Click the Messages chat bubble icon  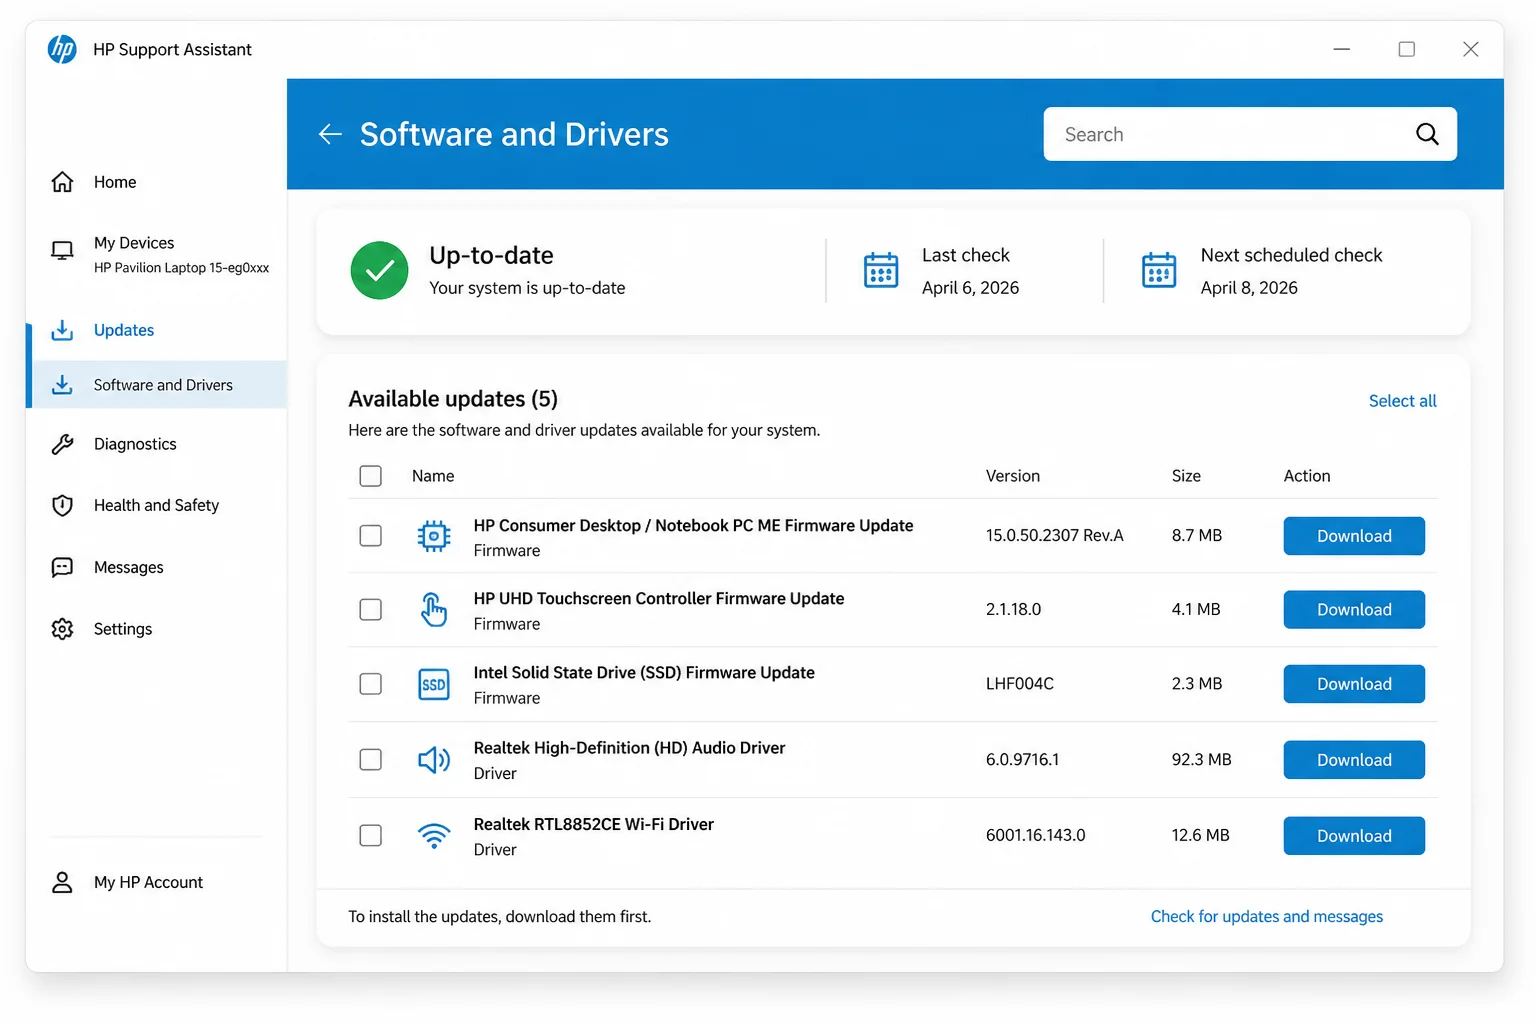click(62, 568)
